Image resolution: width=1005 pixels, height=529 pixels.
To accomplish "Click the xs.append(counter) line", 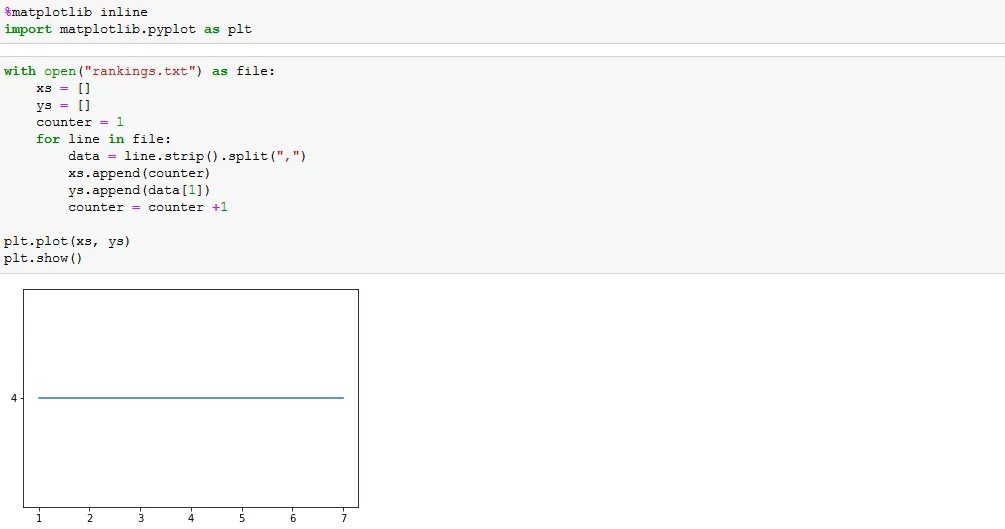I will pyautogui.click(x=139, y=173).
